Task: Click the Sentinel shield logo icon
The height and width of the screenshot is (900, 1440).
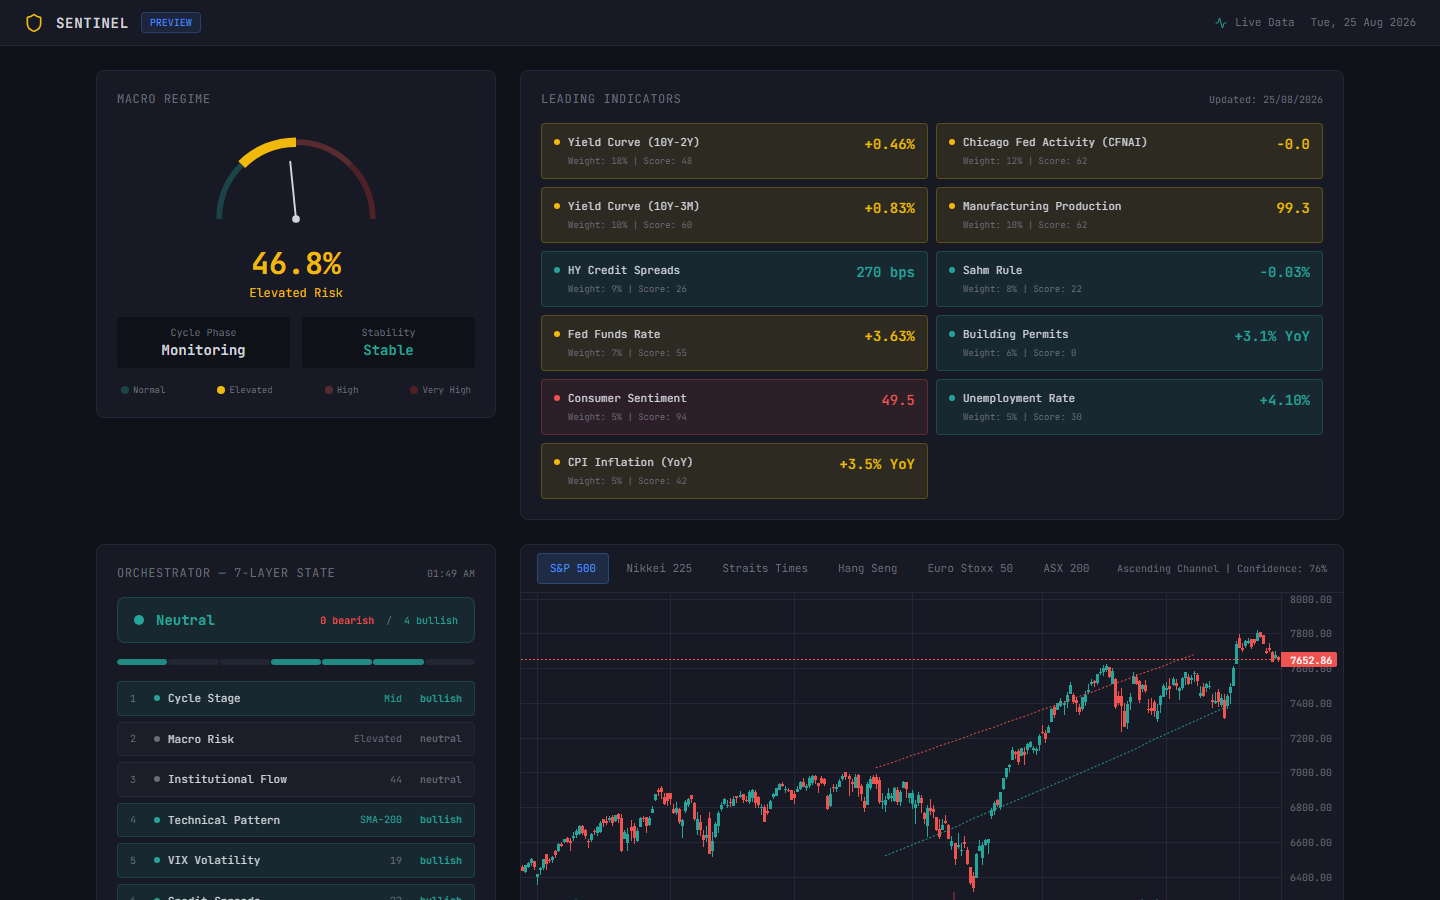Action: pyautogui.click(x=34, y=23)
